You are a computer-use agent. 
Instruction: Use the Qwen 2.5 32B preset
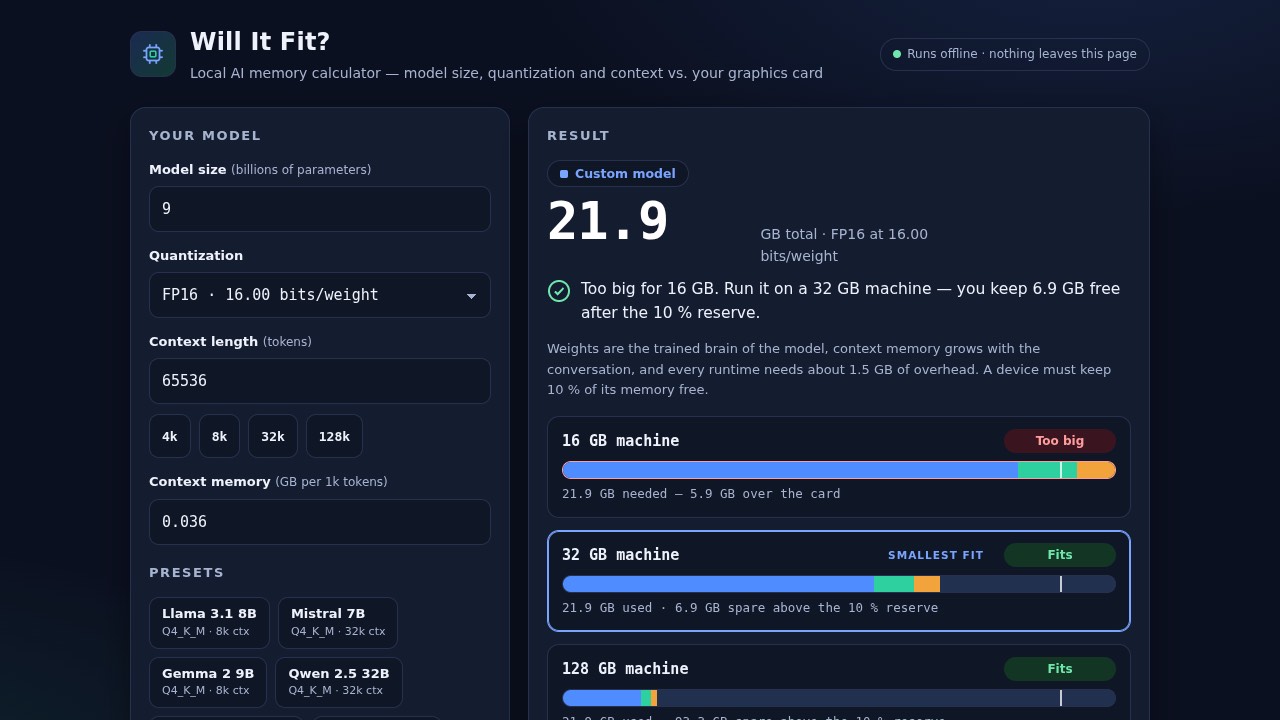pyautogui.click(x=339, y=683)
